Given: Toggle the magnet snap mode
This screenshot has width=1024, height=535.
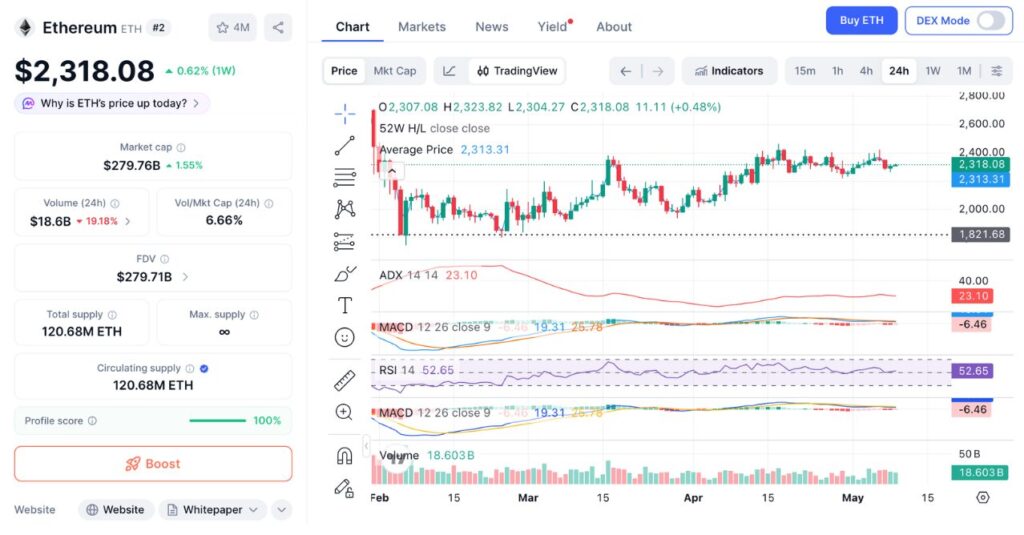Looking at the screenshot, I should click(x=345, y=455).
